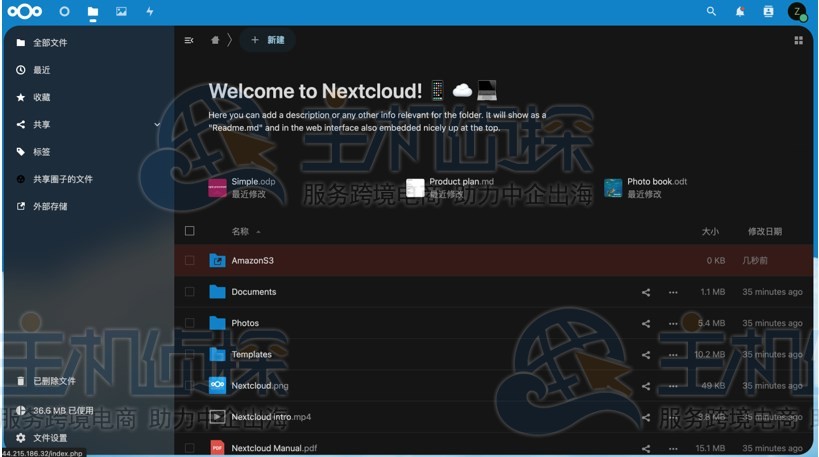Image resolution: width=819 pixels, height=457 pixels.
Task: Open Nextcloud Manual.pdf file
Action: click(x=274, y=448)
